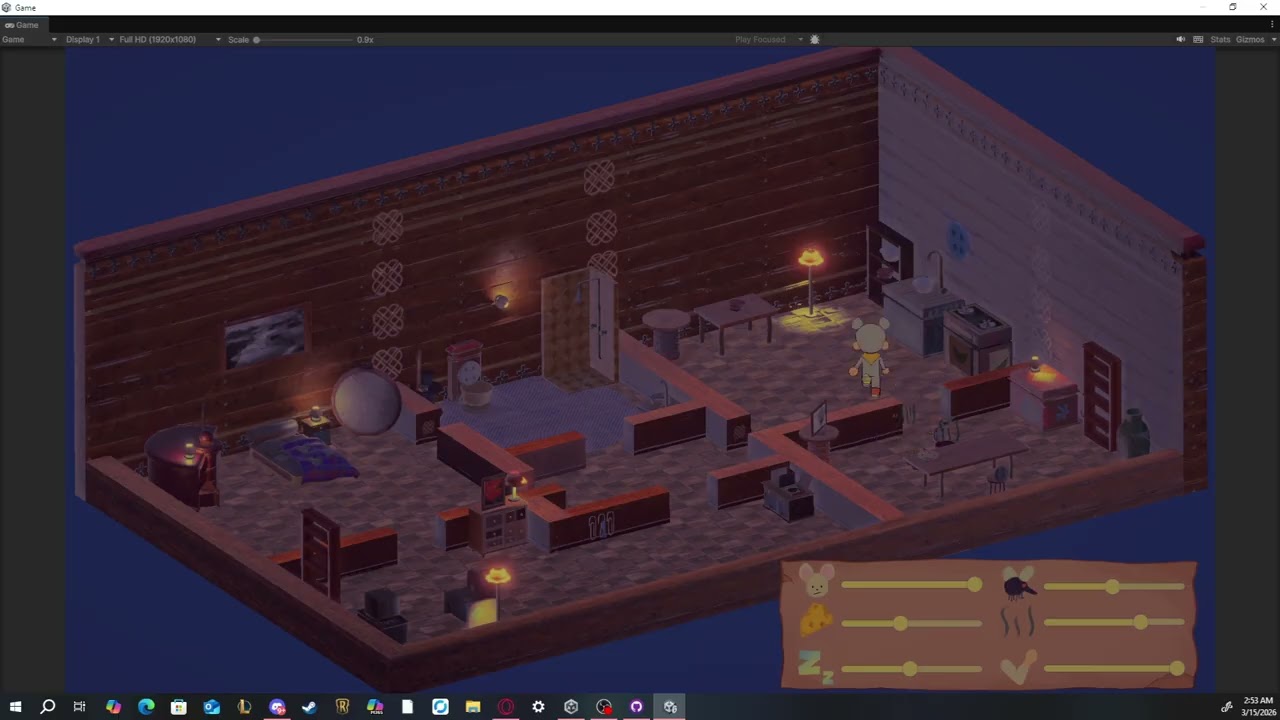Image resolution: width=1280 pixels, height=720 pixels.
Task: Open the Game window options menu
Action: click(1272, 25)
